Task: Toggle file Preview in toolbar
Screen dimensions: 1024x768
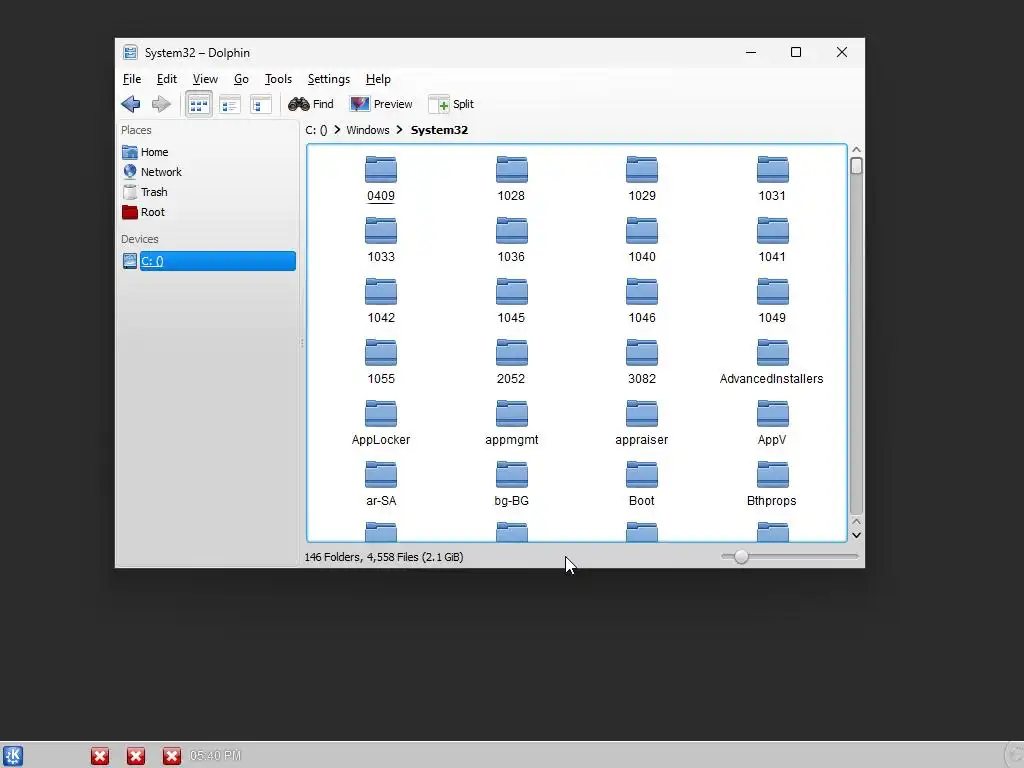Action: pyautogui.click(x=381, y=104)
